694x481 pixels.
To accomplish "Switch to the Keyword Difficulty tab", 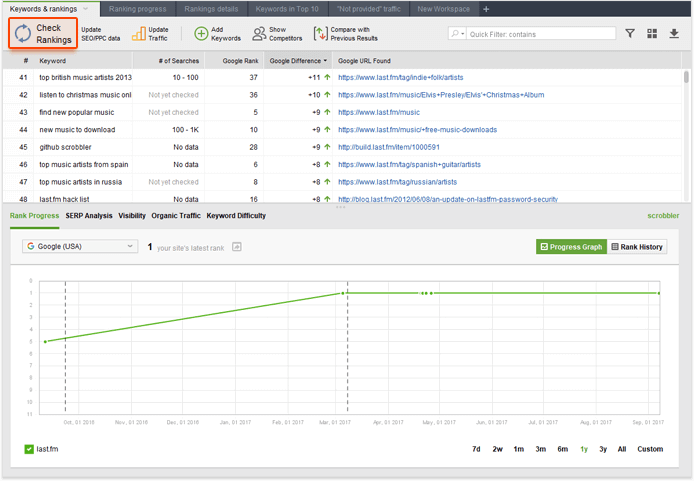I will [x=236, y=215].
